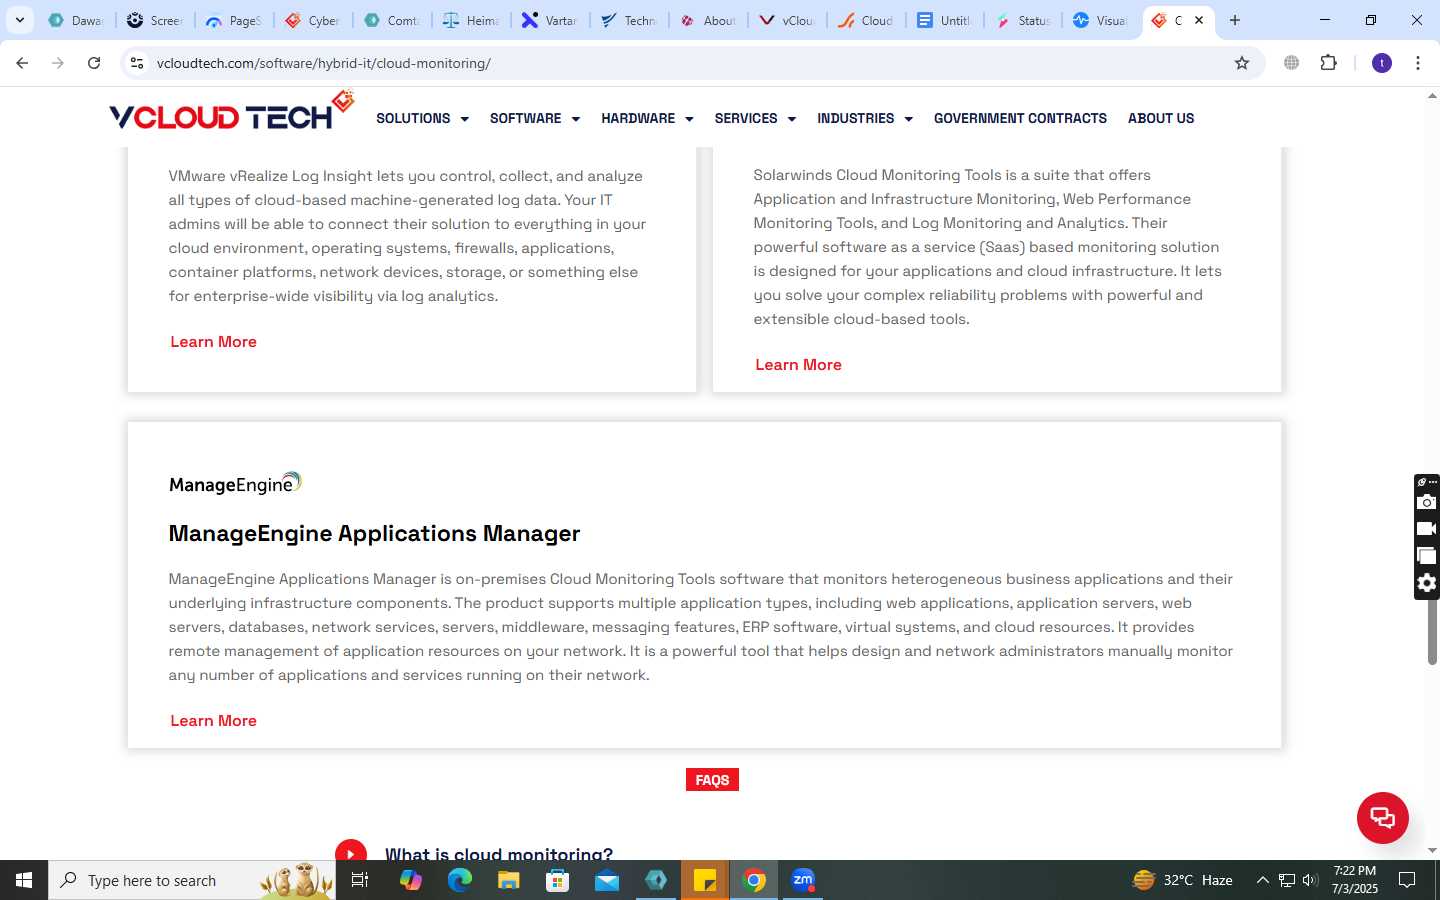This screenshot has height=900, width=1440.
Task: Switch to the Heimdal browser tab
Action: pos(470,20)
